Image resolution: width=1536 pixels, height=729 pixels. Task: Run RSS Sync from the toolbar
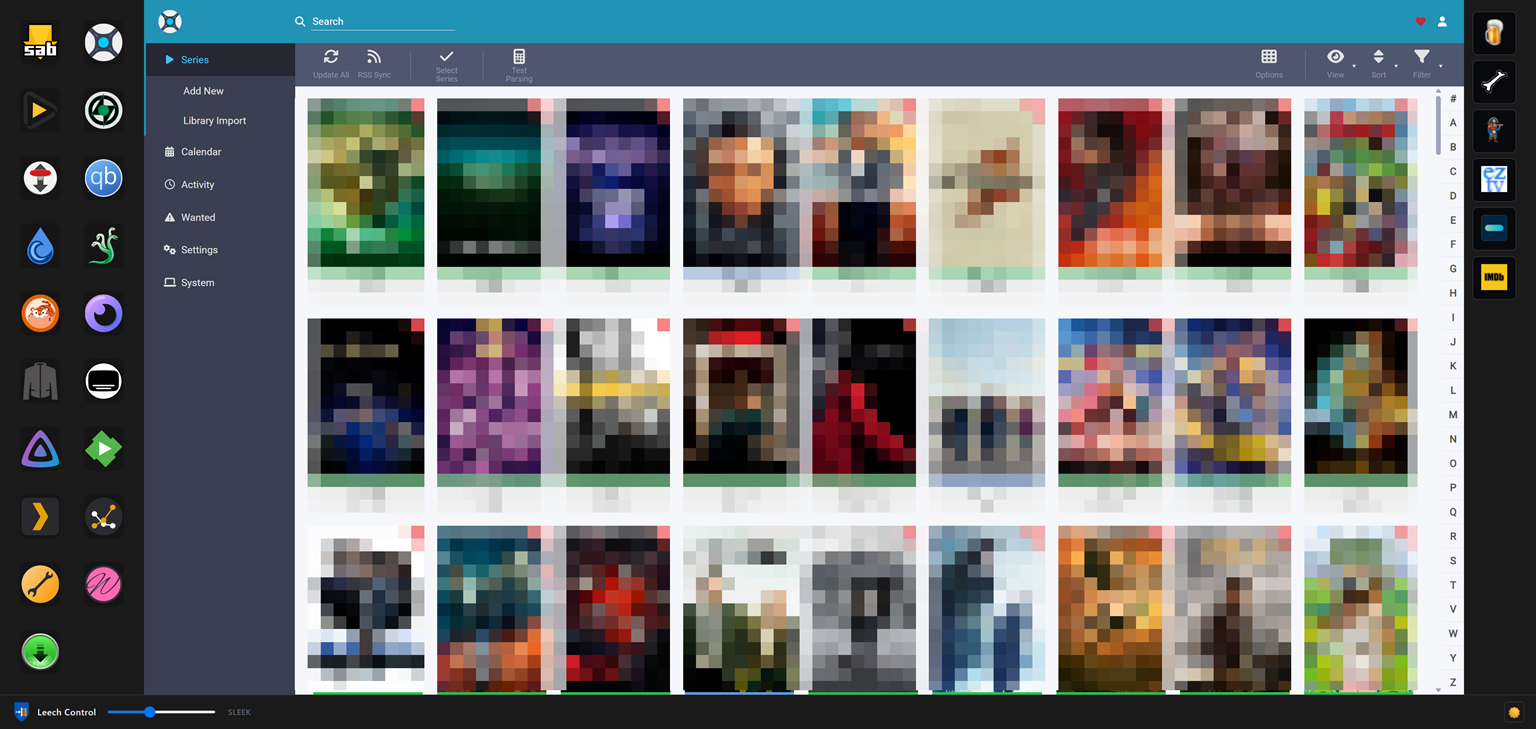(x=374, y=64)
